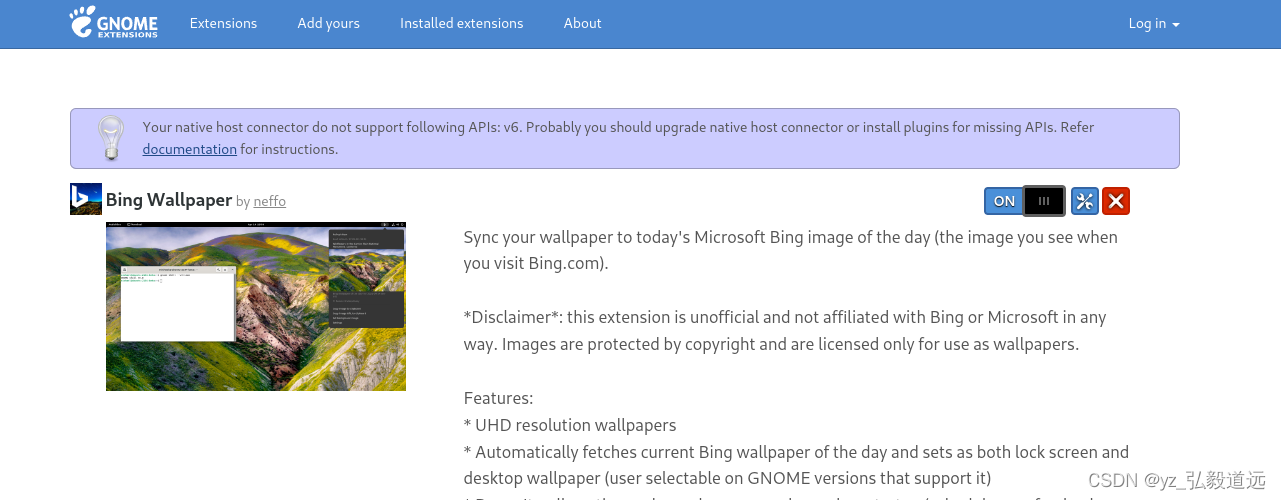Viewport: 1281px width, 500px height.
Task: Click the Bing Wallpaper title link
Action: [169, 200]
